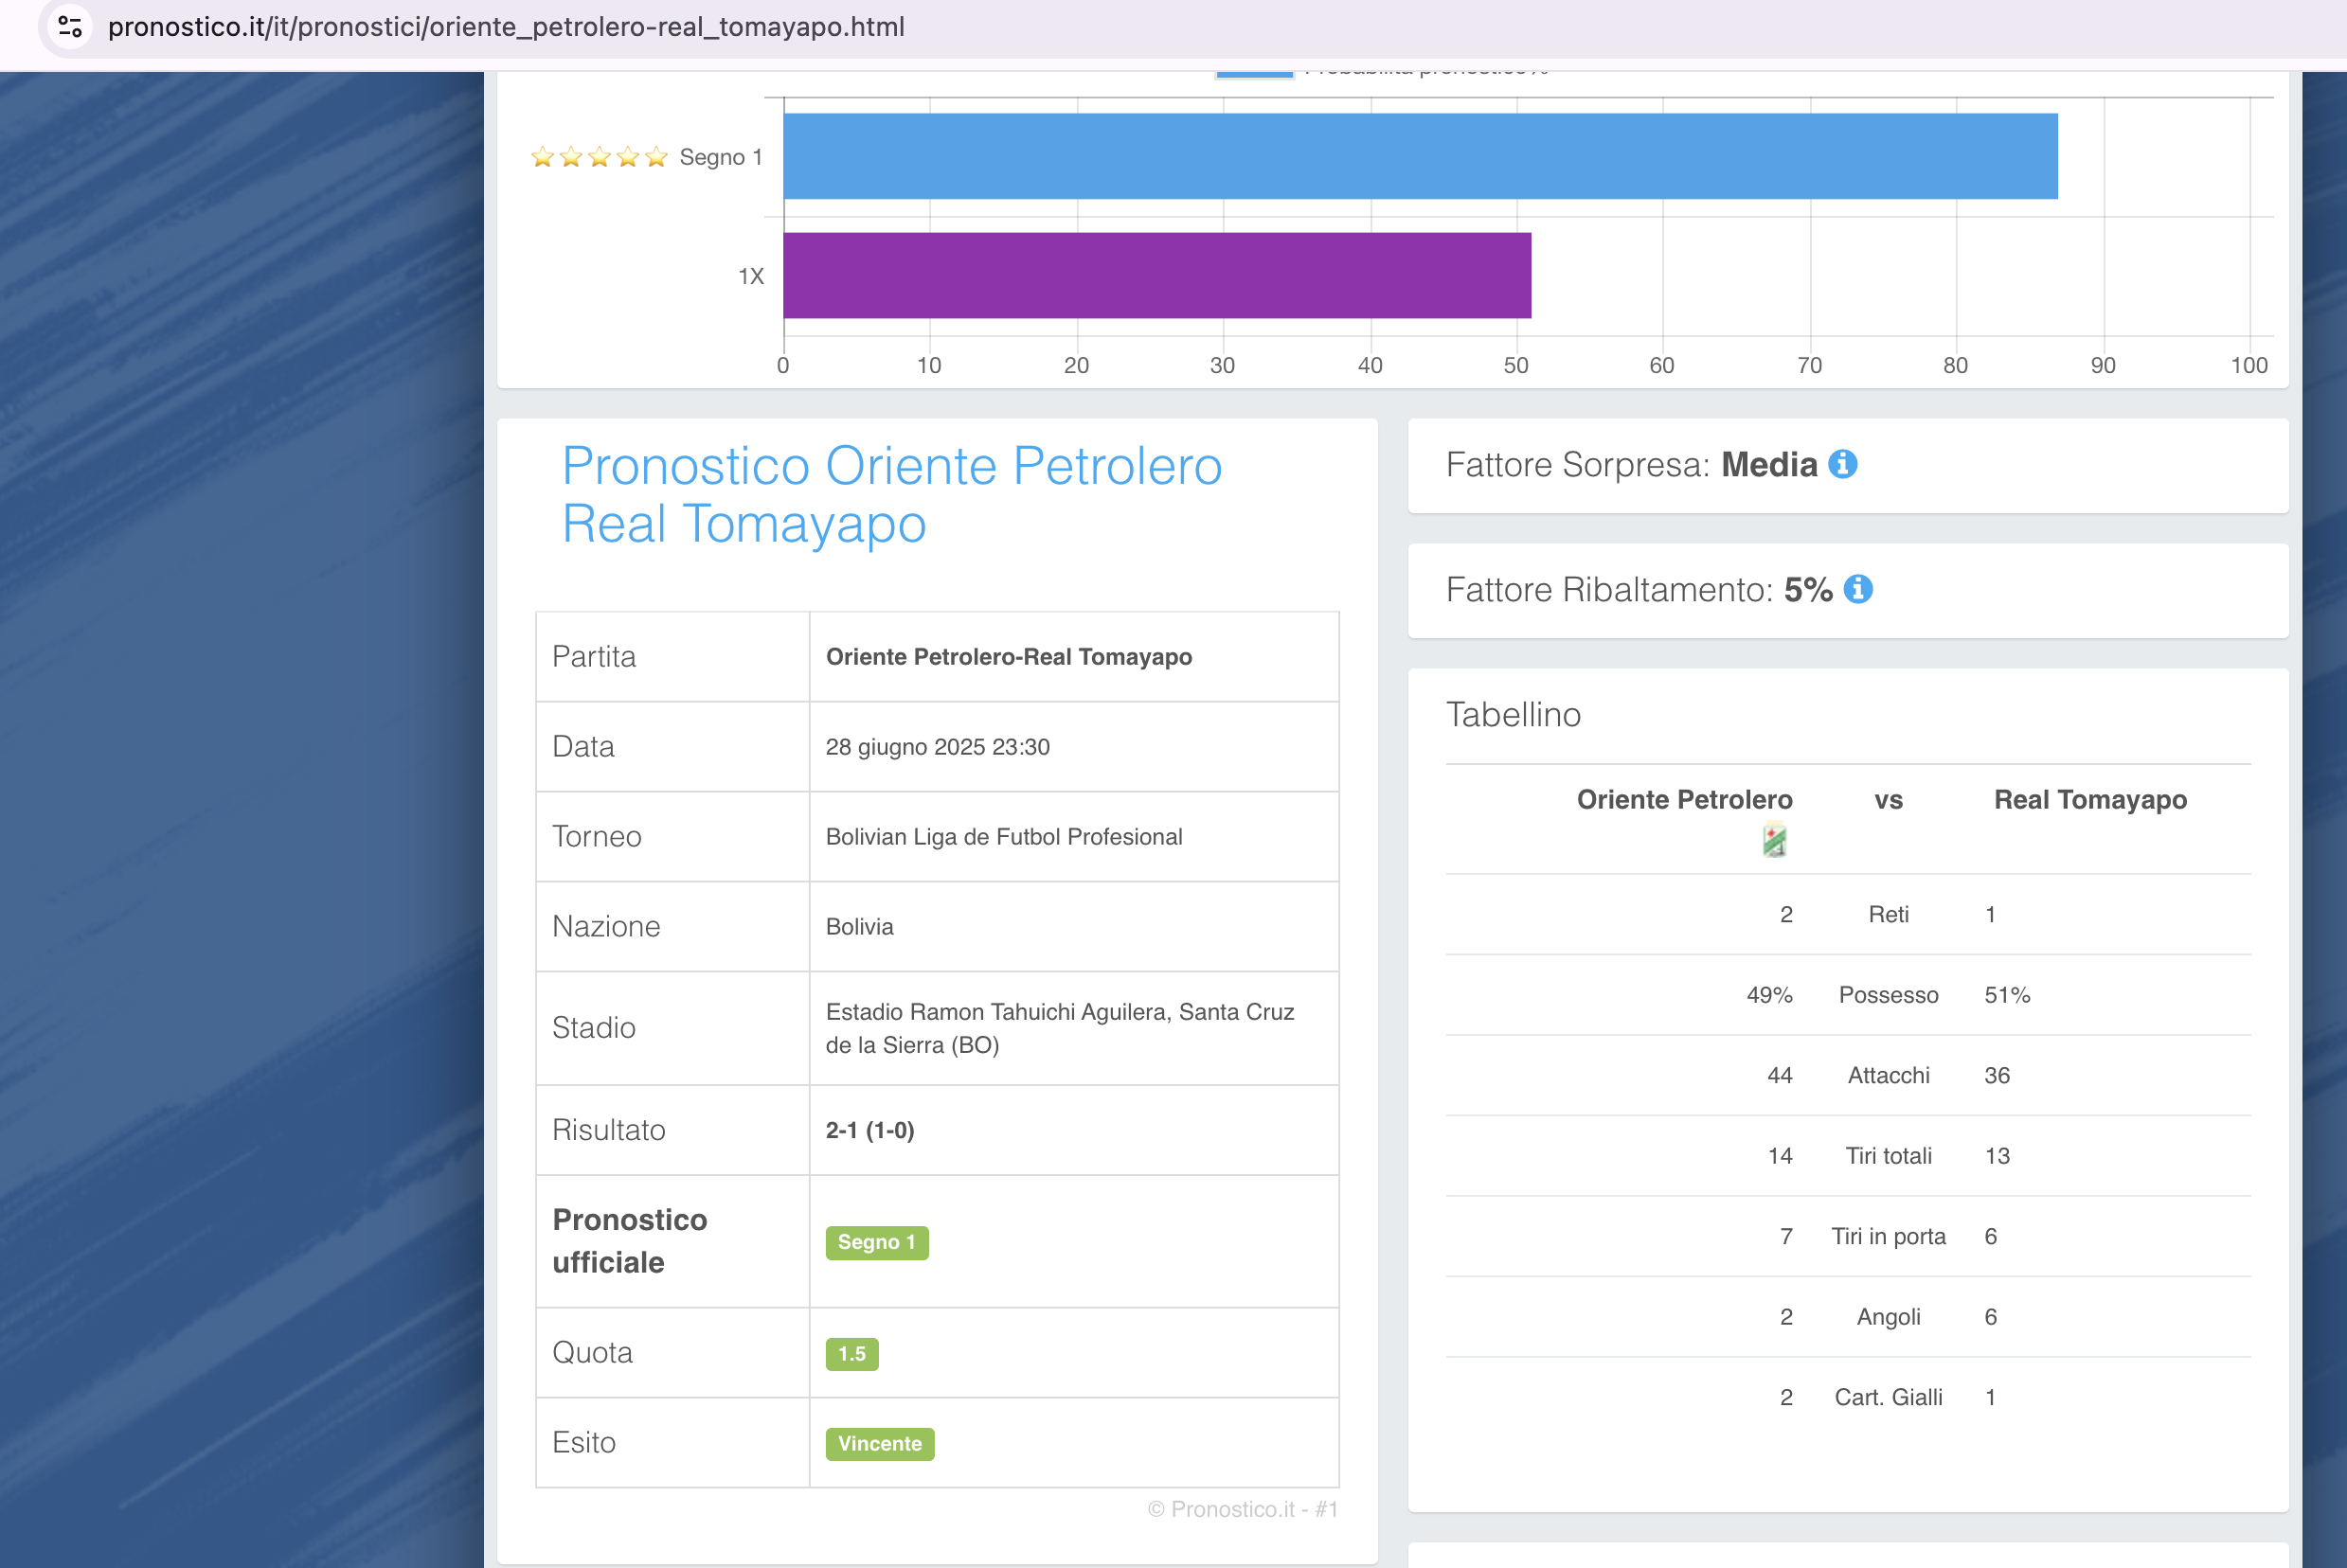Click the Tabellino heading
Viewport: 2347px width, 1568px height.
pos(1514,715)
